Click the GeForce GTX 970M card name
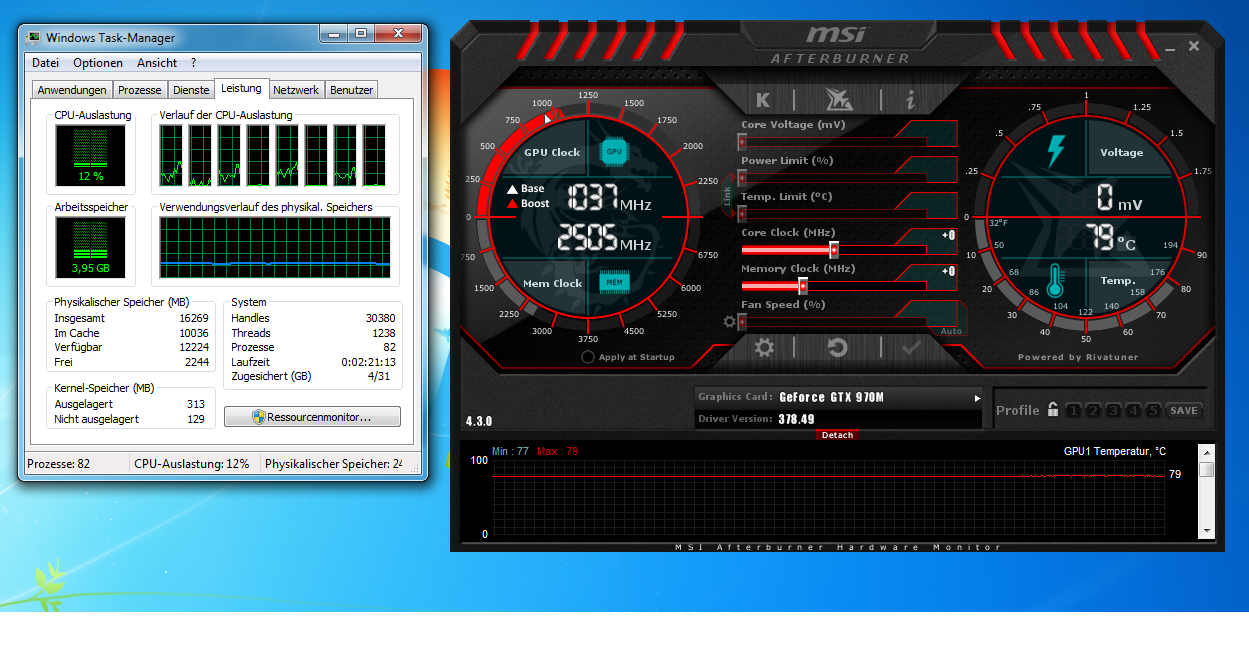The width and height of the screenshot is (1249, 648). pyautogui.click(x=832, y=398)
